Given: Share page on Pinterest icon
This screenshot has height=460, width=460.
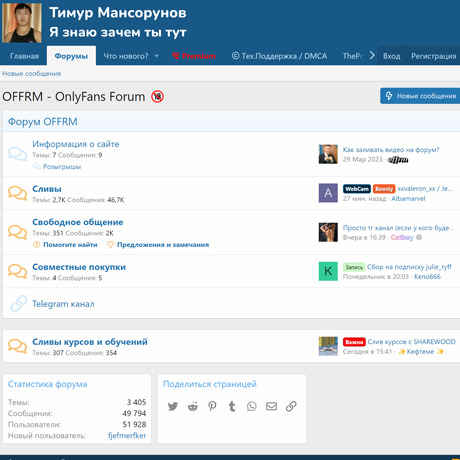Looking at the screenshot, I should pyautogui.click(x=212, y=406).
